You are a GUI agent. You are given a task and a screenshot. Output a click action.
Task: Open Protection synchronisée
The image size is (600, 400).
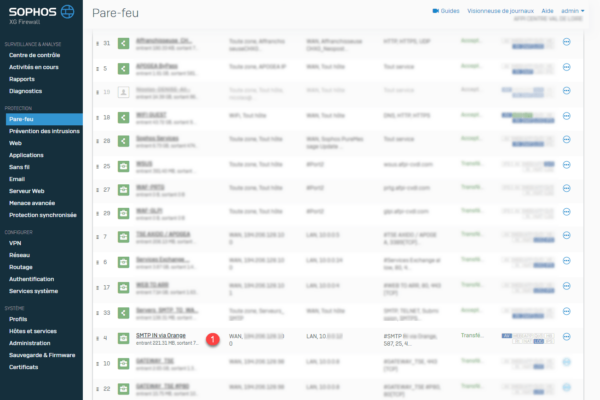click(x=43, y=215)
